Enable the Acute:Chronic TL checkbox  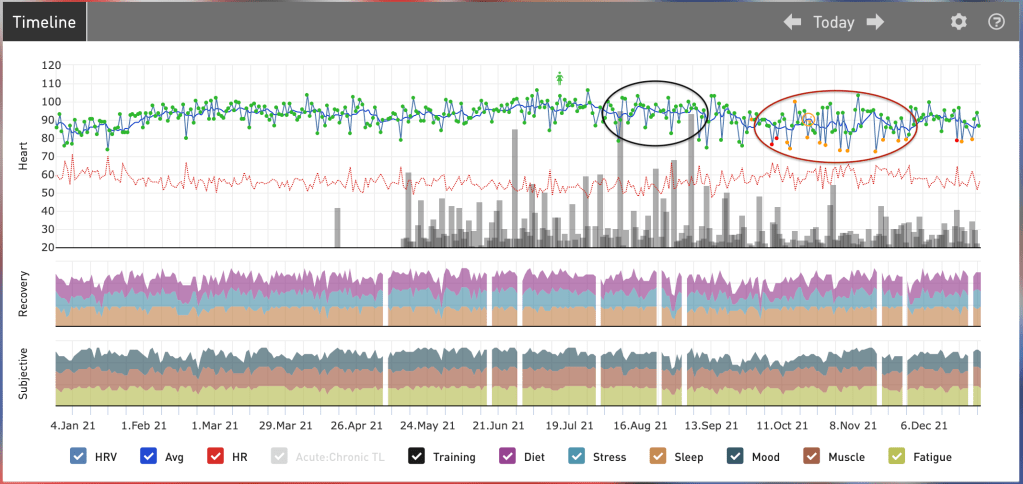pos(281,457)
